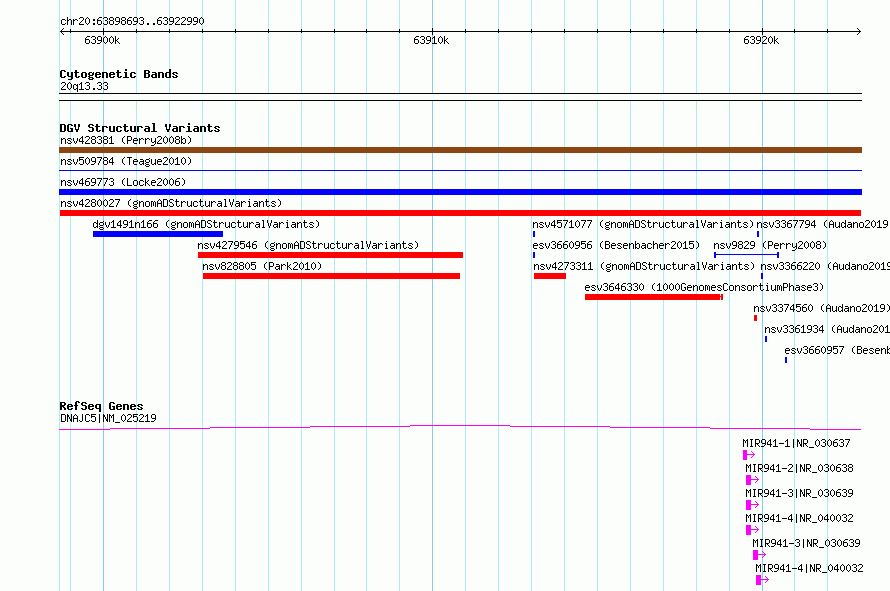
Task: Click the red nsv828805 Park2010 bar
Action: 331,276
